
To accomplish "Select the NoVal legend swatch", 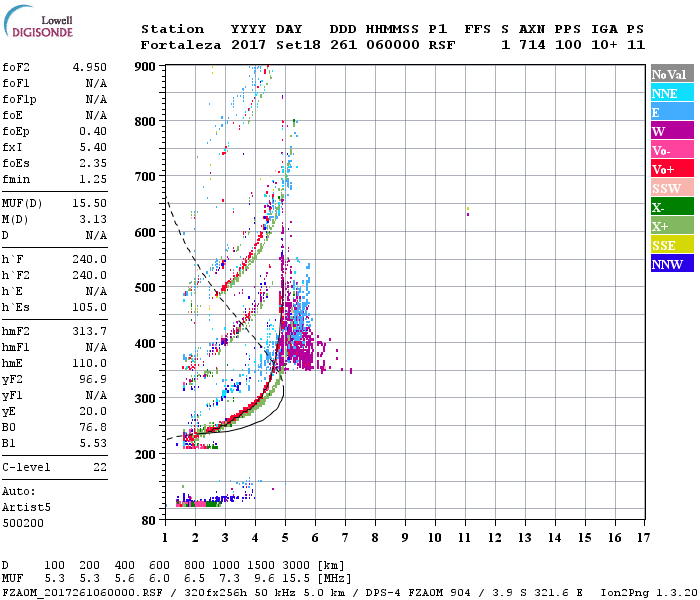I will coord(672,74).
